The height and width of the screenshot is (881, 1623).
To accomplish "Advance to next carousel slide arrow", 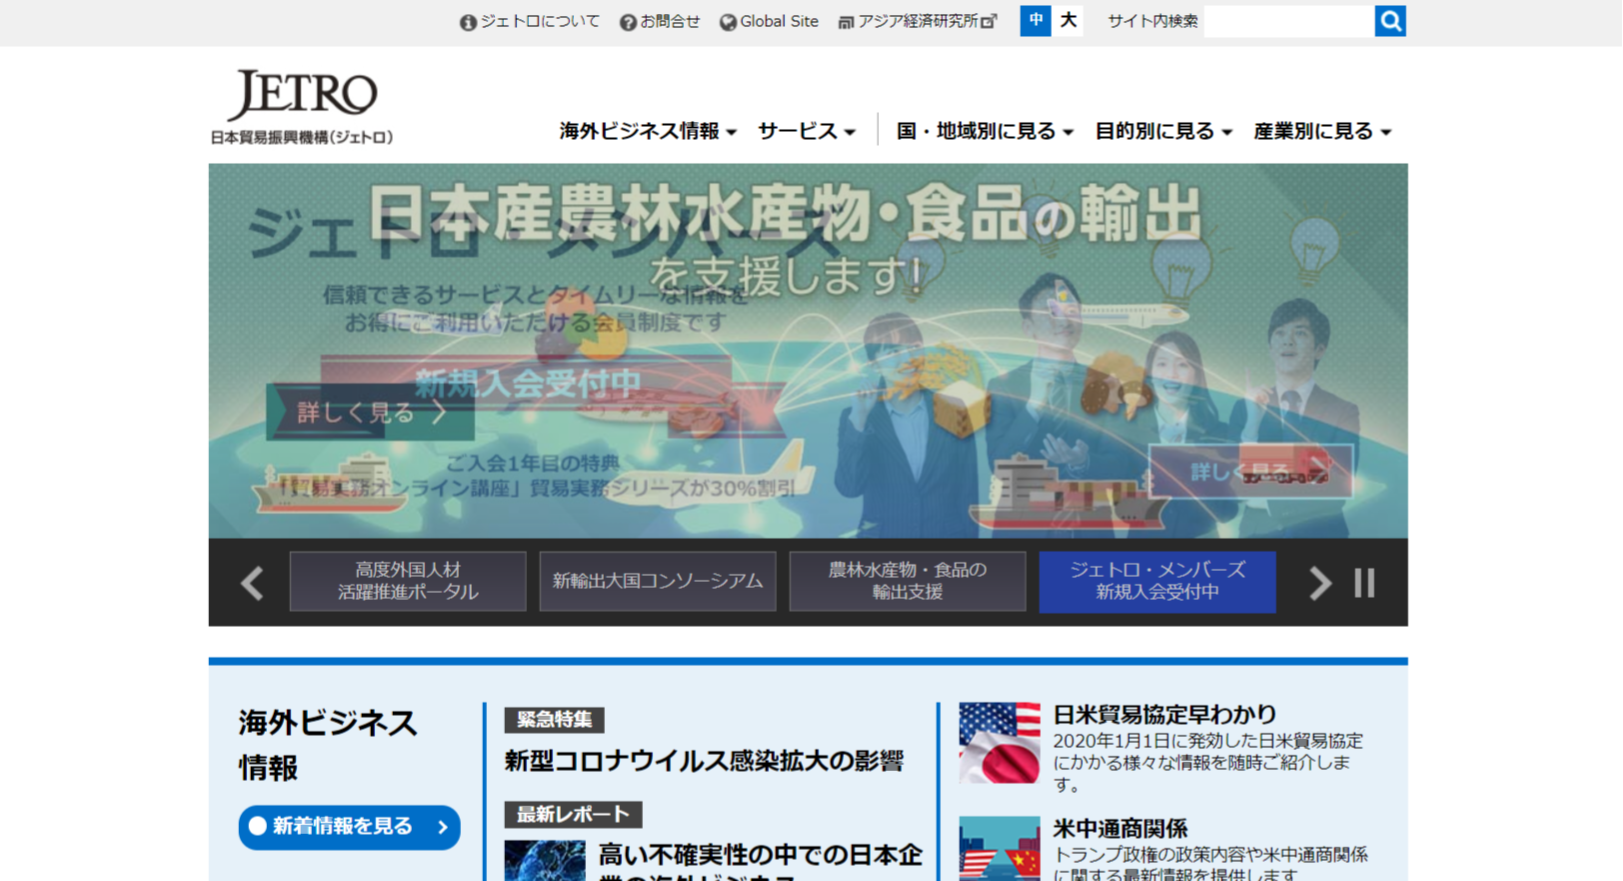I will tap(1319, 583).
